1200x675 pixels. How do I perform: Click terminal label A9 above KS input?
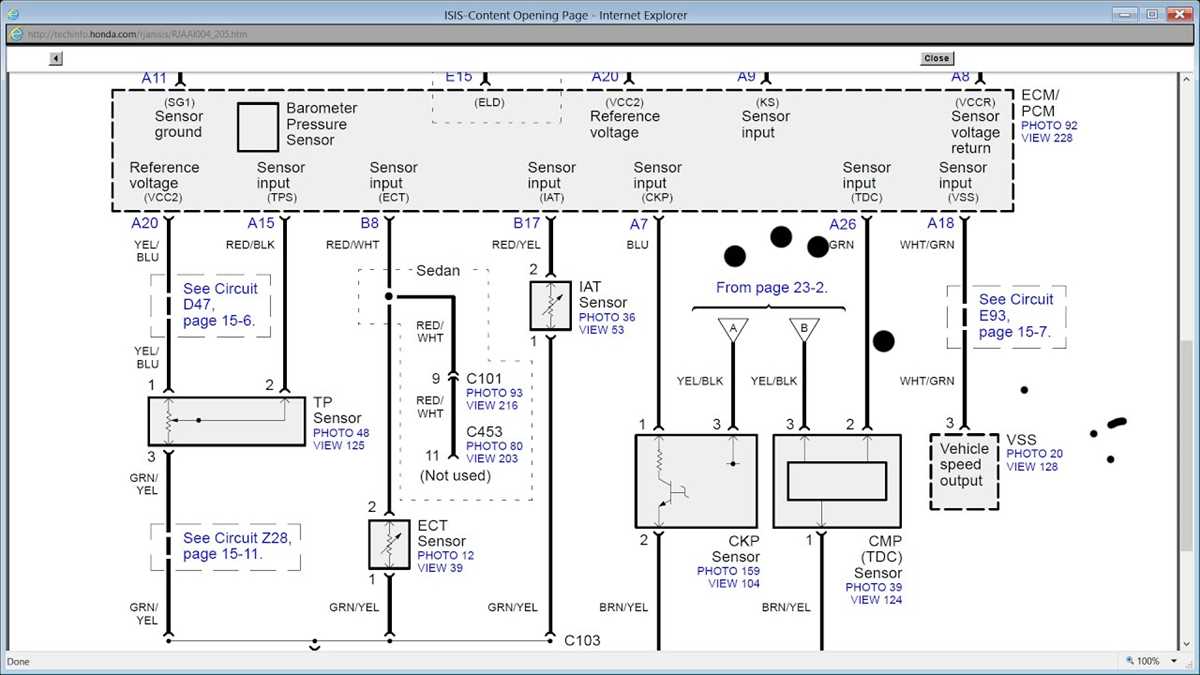click(746, 77)
